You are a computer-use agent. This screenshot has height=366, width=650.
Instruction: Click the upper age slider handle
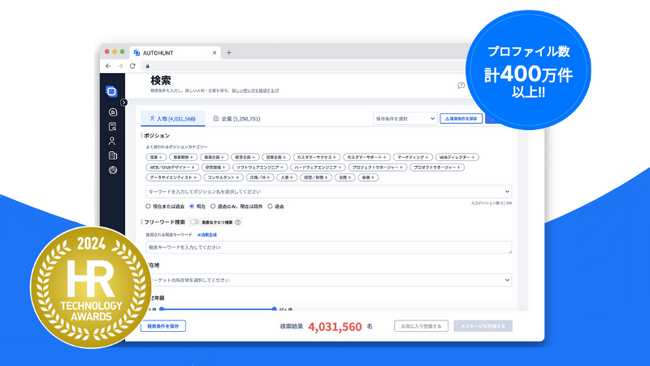[x=274, y=309]
